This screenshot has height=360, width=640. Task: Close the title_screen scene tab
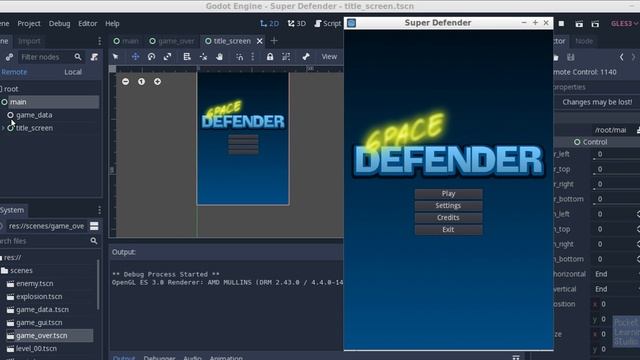pos(260,41)
